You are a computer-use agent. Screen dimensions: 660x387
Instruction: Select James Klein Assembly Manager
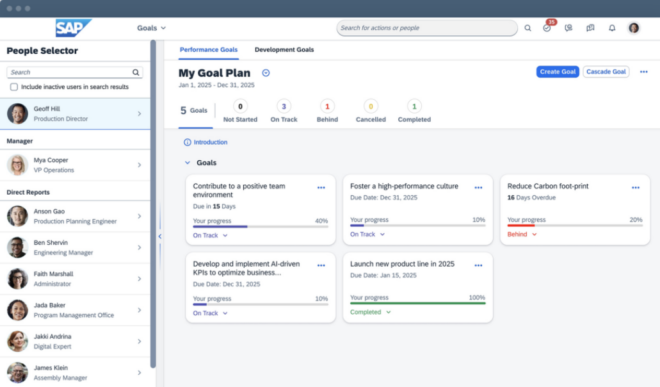click(x=75, y=373)
